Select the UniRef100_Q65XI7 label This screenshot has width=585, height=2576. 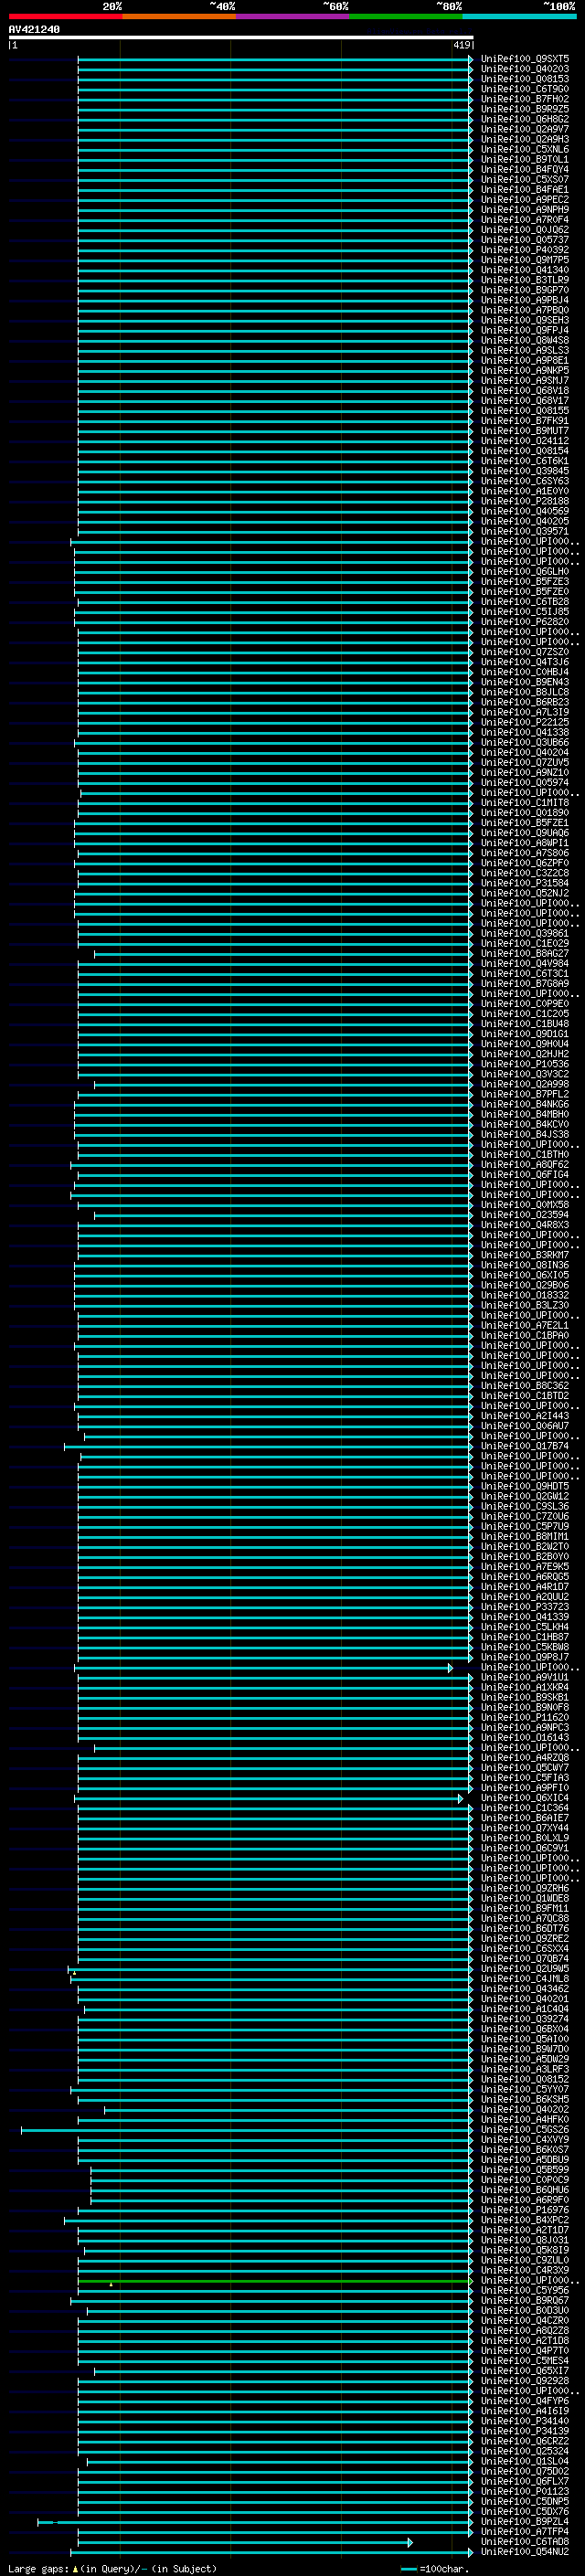pyautogui.click(x=525, y=2370)
